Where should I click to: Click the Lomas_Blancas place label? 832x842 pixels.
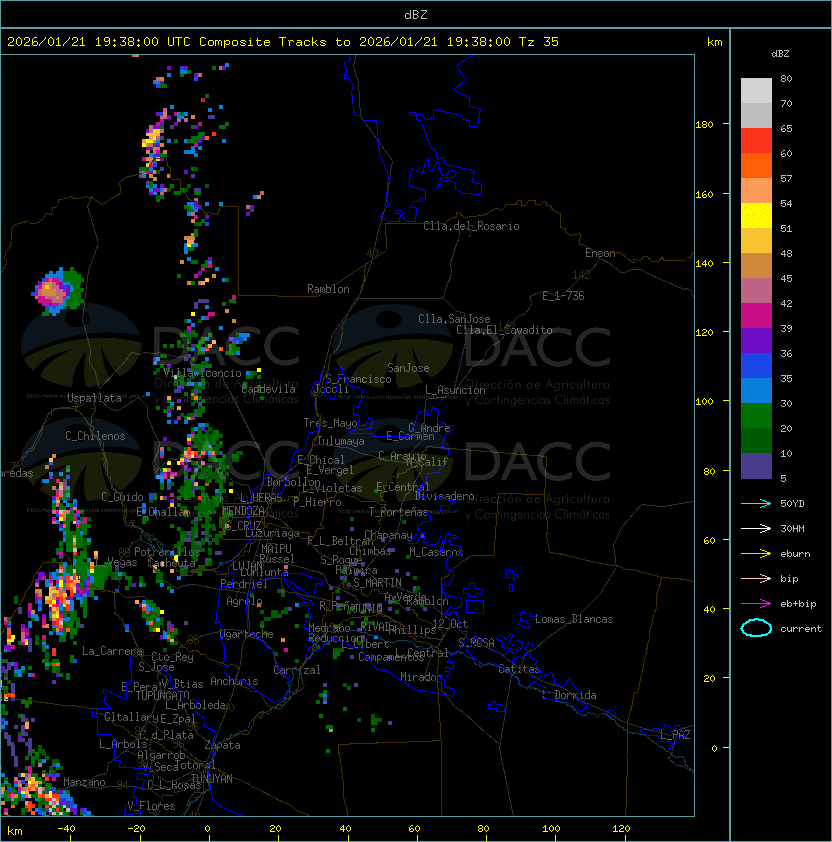pyautogui.click(x=574, y=619)
